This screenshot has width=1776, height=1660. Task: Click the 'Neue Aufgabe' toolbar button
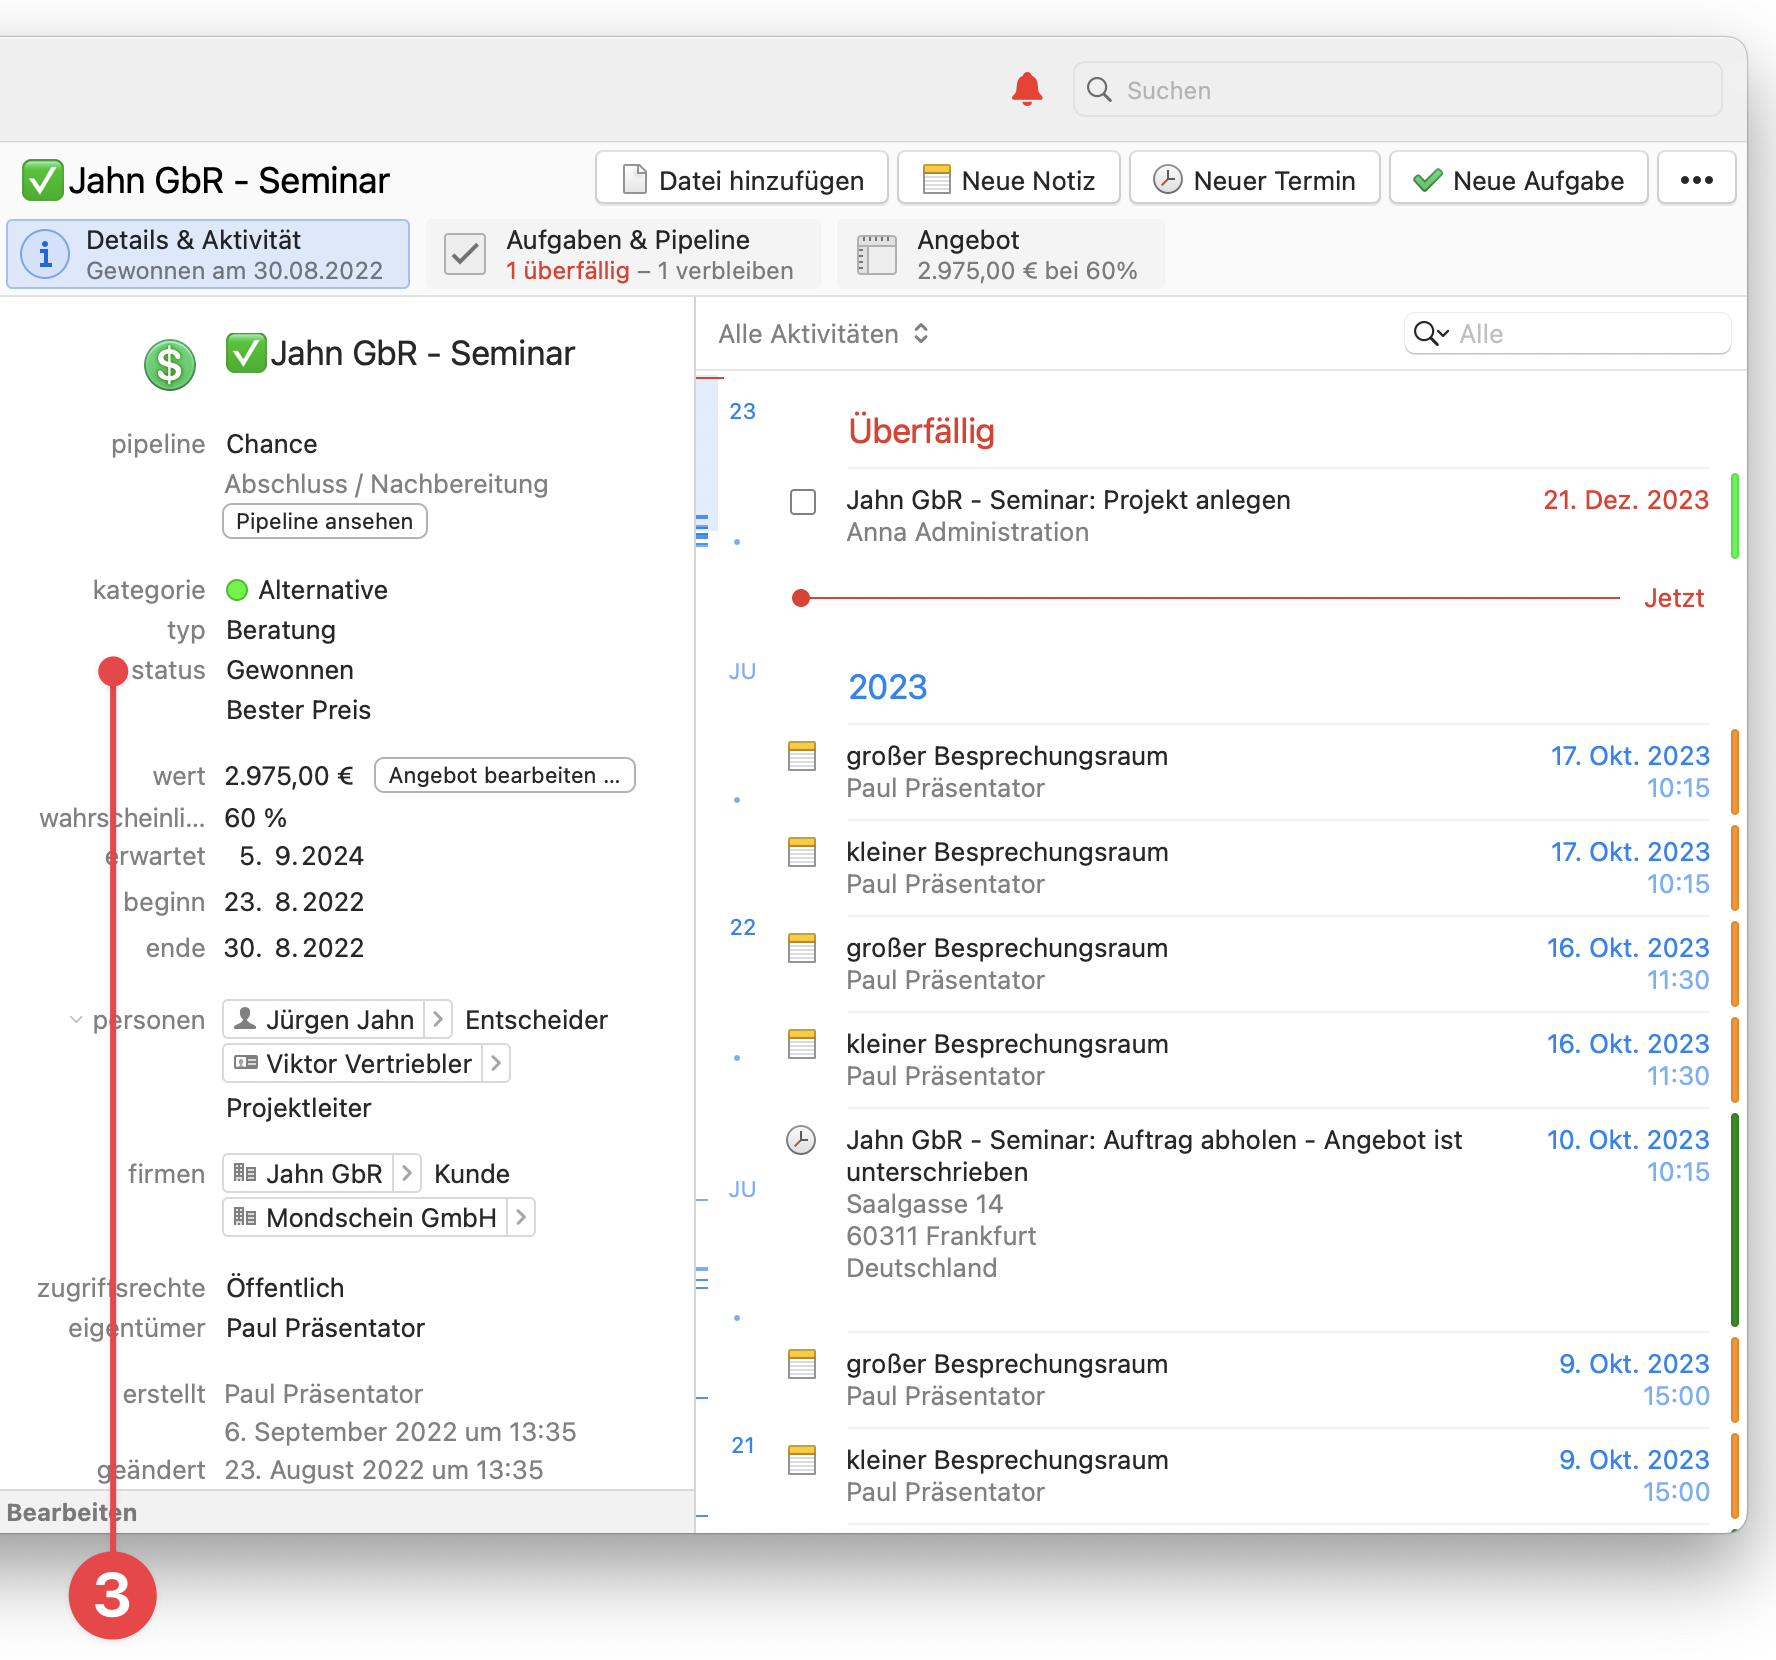coord(1518,180)
